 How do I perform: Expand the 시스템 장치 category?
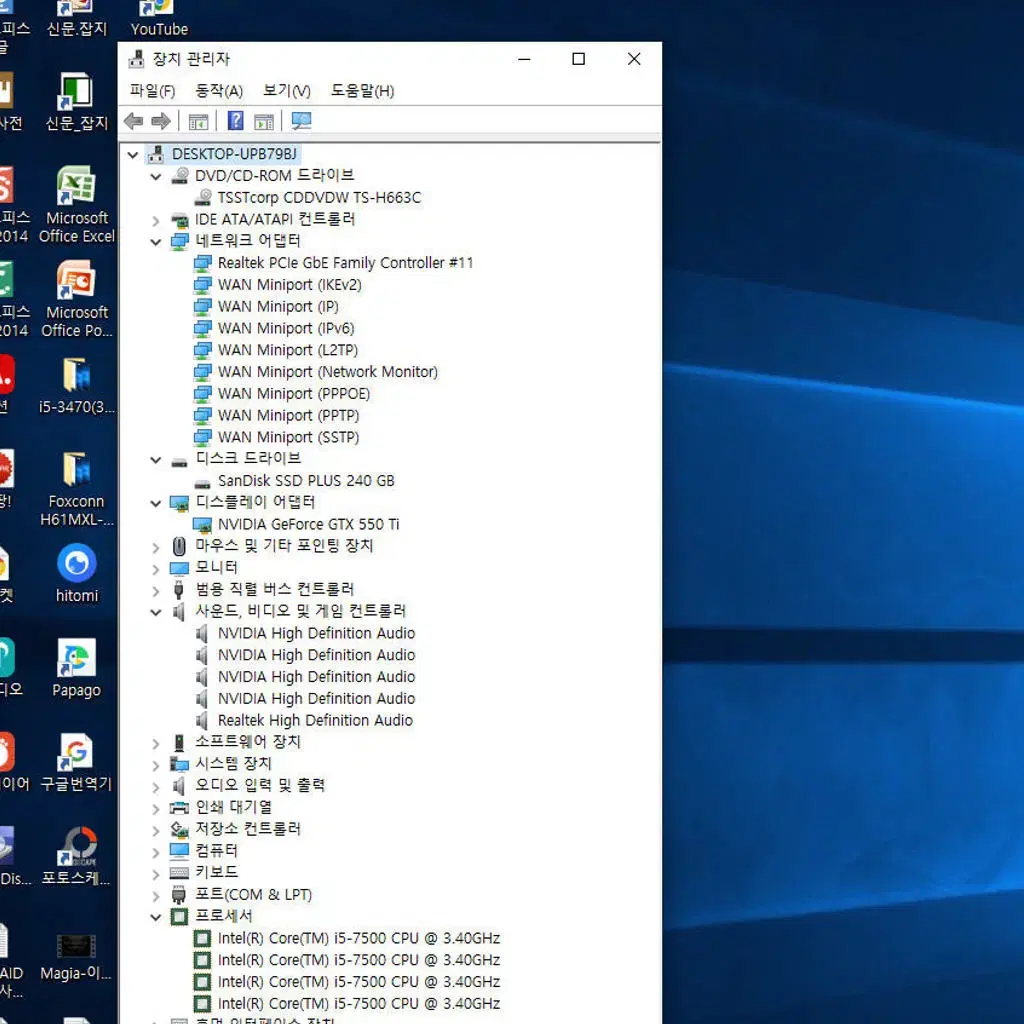tap(155, 765)
